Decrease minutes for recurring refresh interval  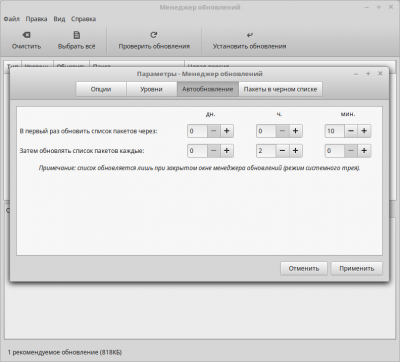351,151
